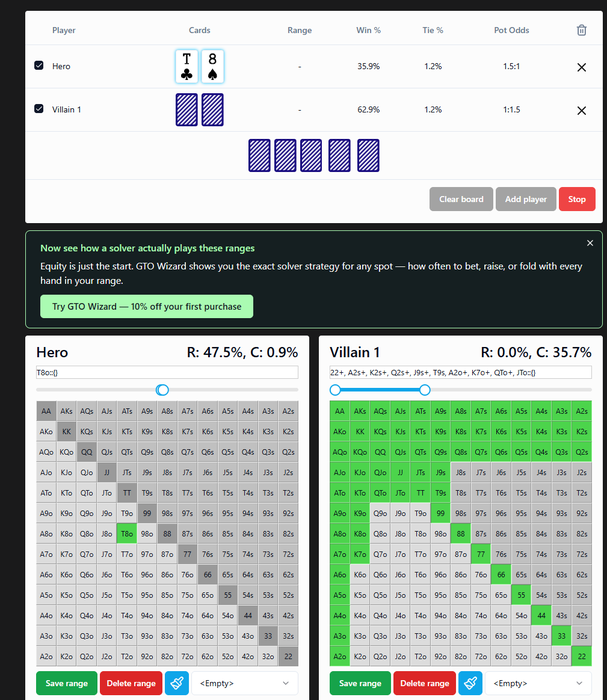Remove Villain 1 row with X icon
This screenshot has width=607, height=700.
coord(581,111)
